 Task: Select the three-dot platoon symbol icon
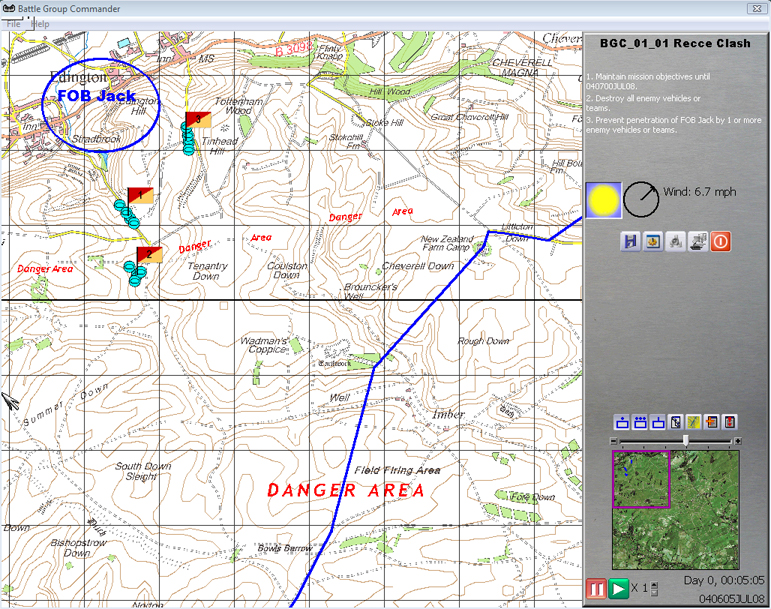(640, 422)
